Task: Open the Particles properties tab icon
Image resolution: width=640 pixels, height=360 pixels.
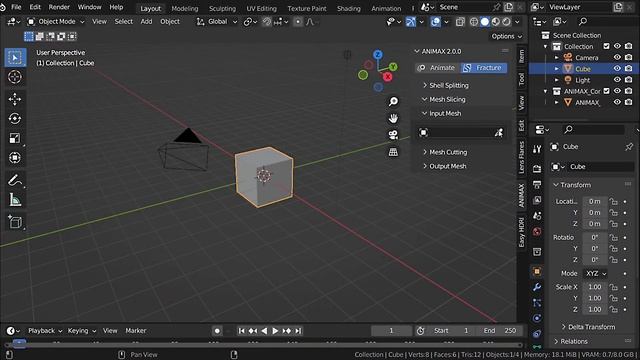Action: pos(537,303)
